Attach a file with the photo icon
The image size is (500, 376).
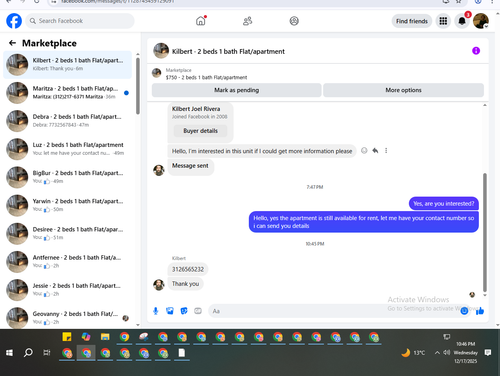[170, 311]
